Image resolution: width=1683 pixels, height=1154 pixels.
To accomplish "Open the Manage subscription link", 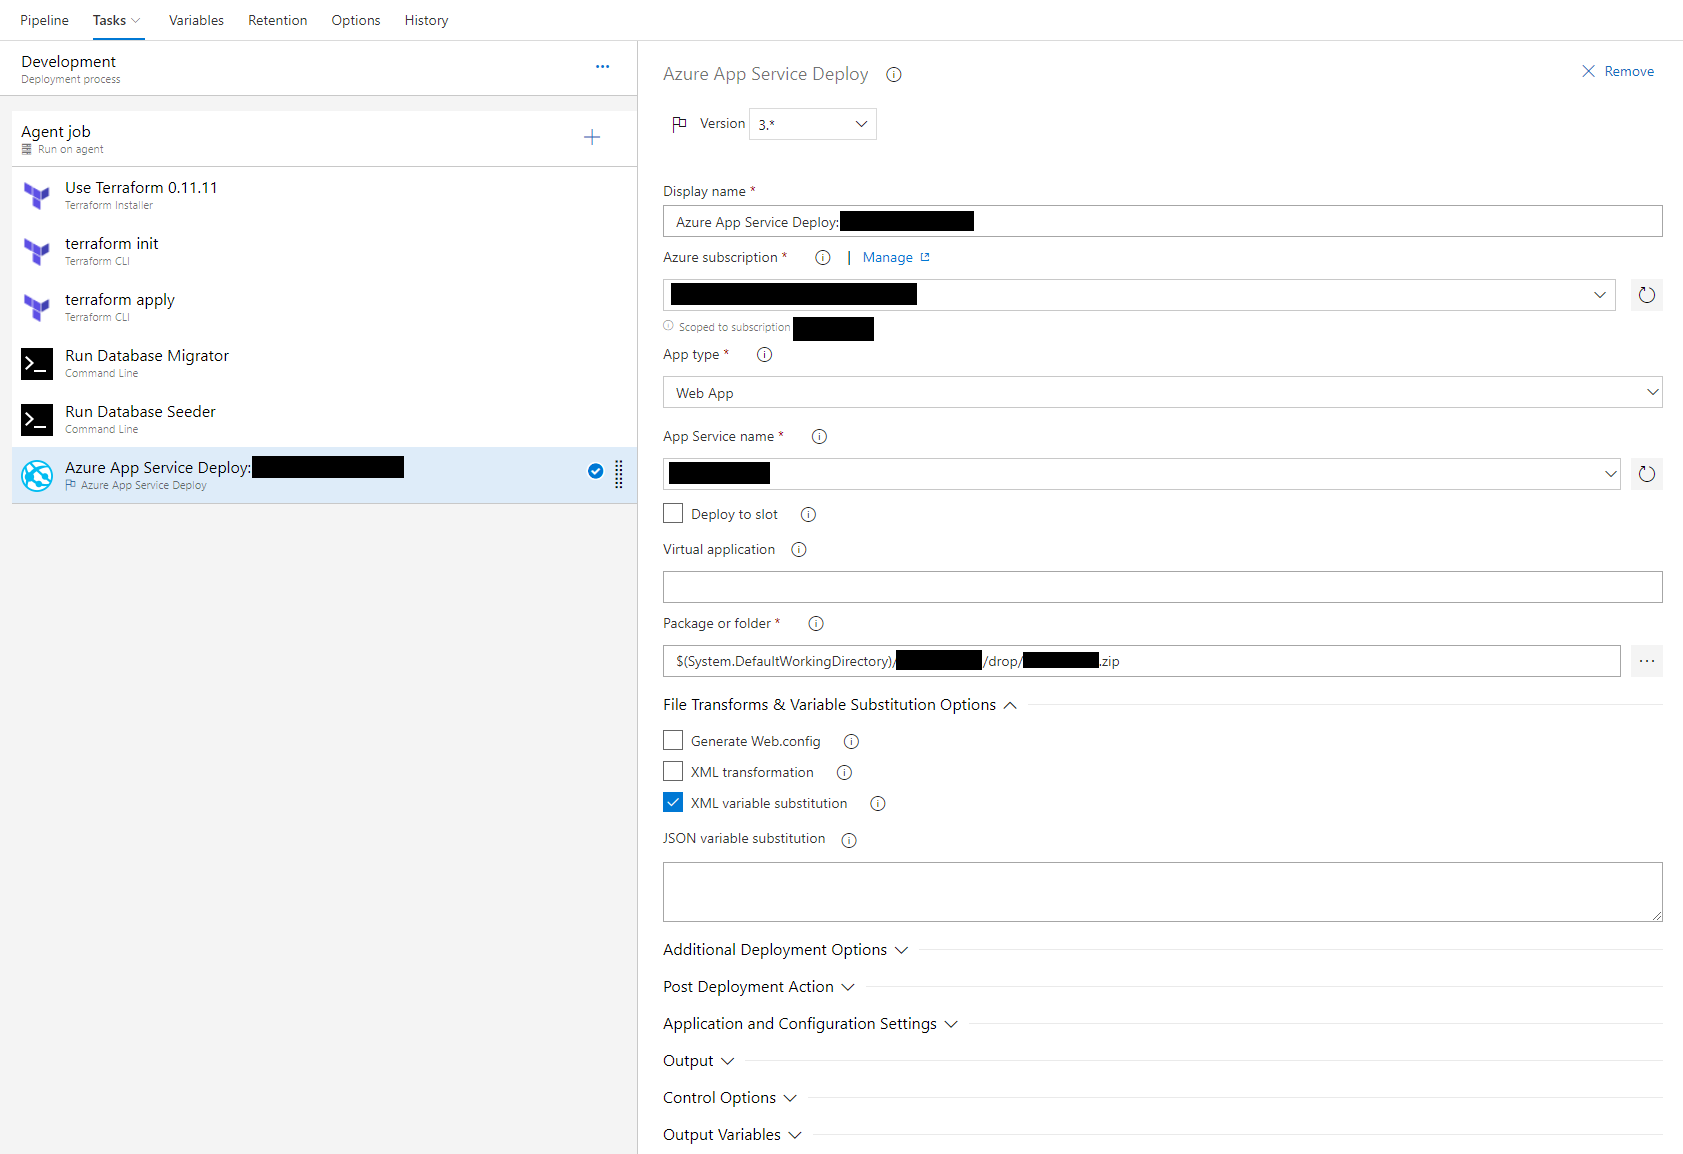I will (896, 258).
